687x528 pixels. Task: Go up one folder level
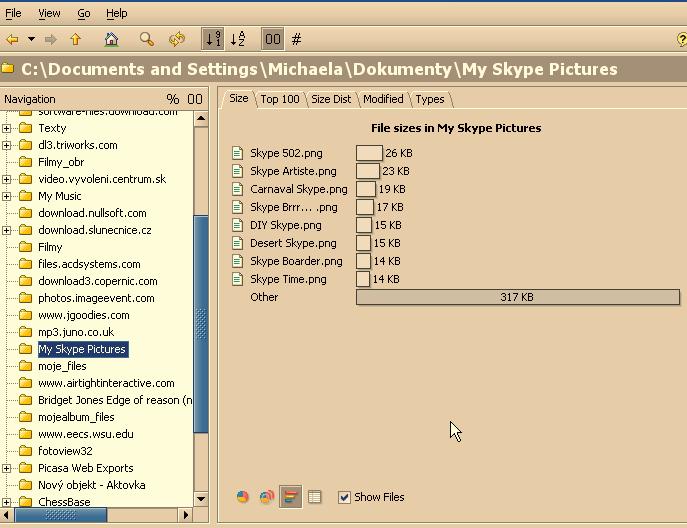tap(76, 39)
